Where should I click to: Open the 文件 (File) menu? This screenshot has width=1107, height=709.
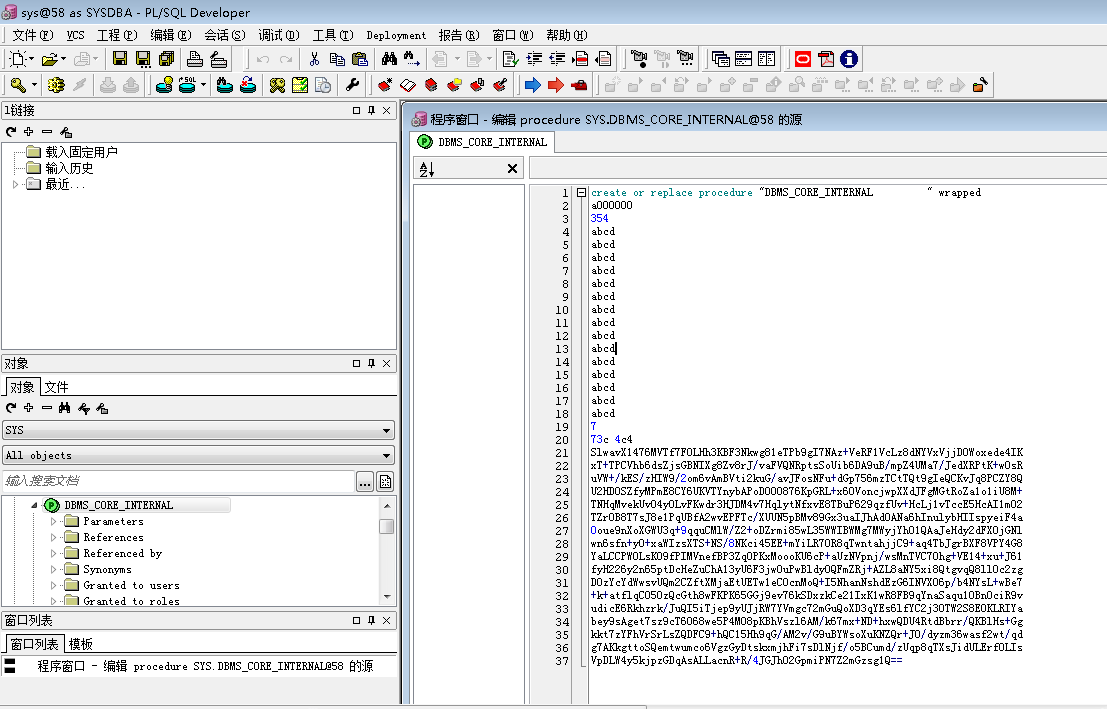coord(32,35)
